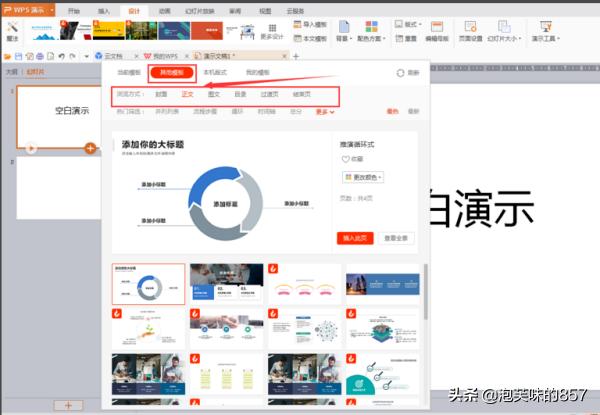
Task: Open the More Designs grid icon
Action: pyautogui.click(x=272, y=28)
